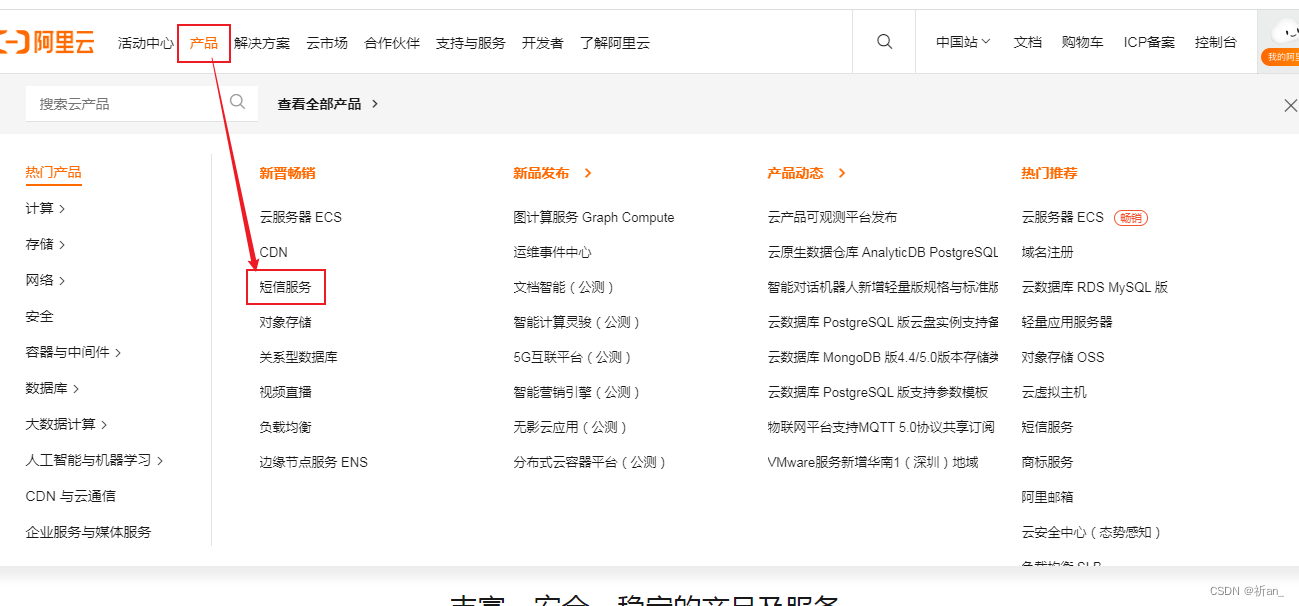Viewport: 1299px width, 606px height.
Task: Select the CDN 与云通信 category
Action: tap(71, 496)
